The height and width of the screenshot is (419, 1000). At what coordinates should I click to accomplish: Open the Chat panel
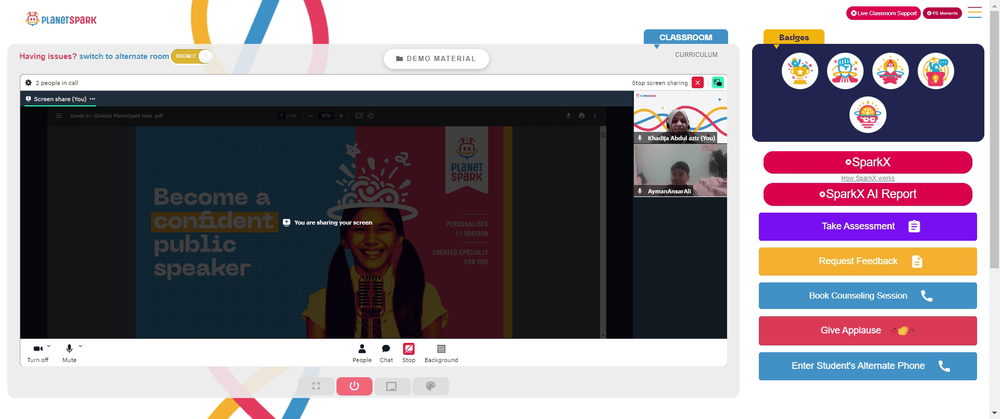[x=386, y=353]
